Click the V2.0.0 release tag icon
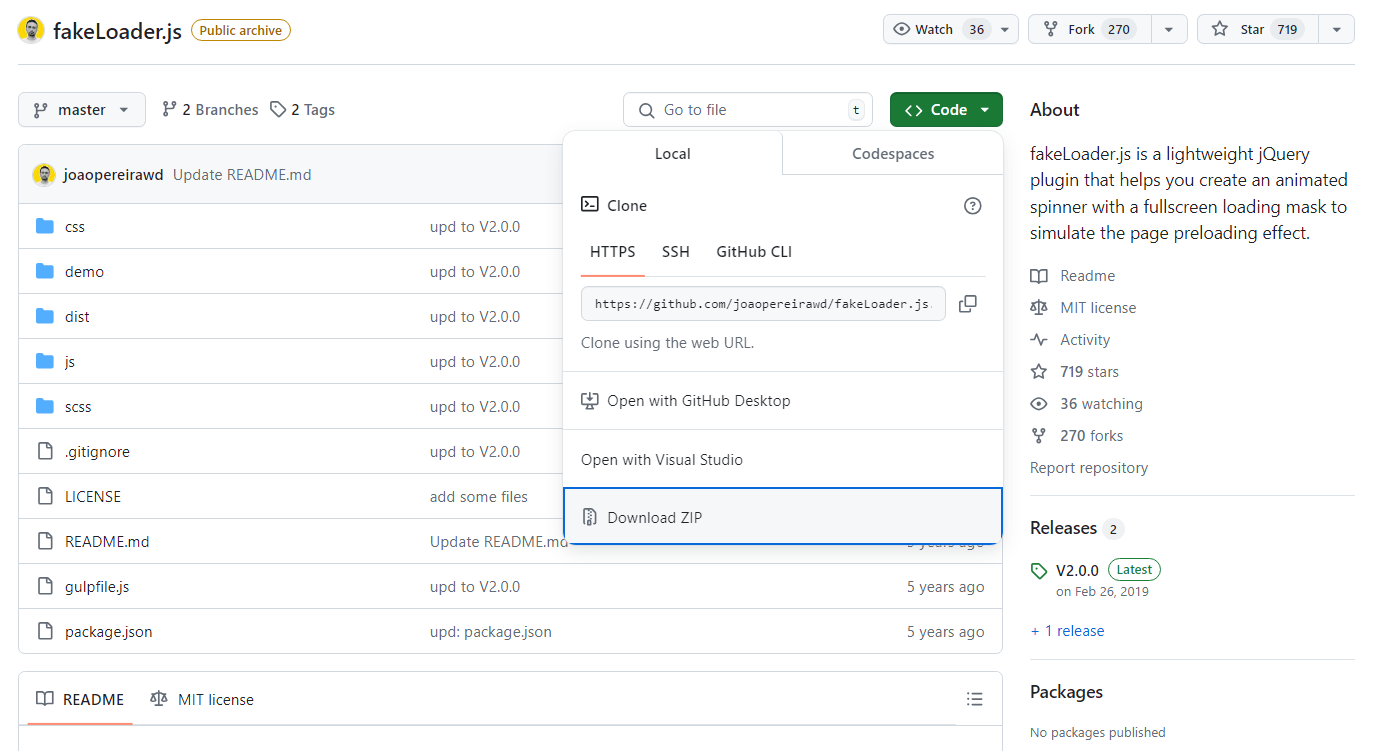 [1039, 571]
